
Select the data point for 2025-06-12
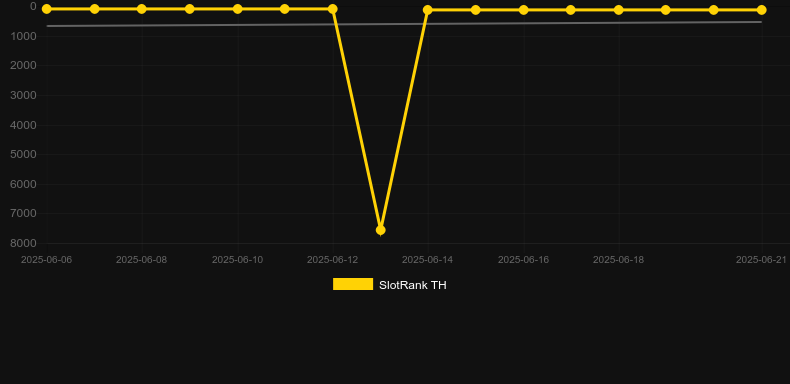[333, 9]
